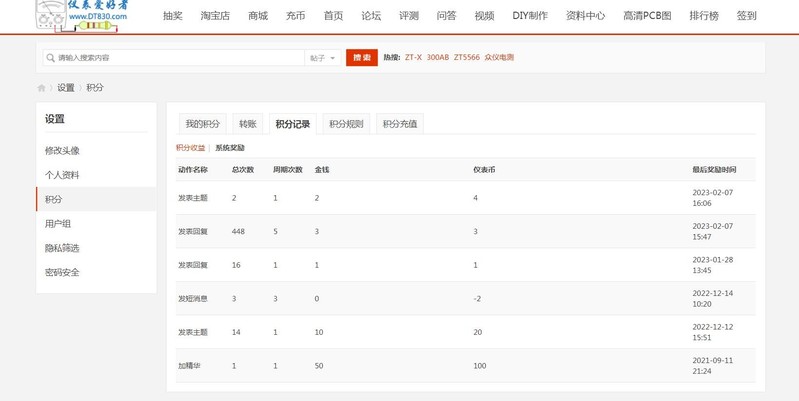Open the 抽奖 nav item
This screenshot has height=401, width=799.
tap(173, 16)
